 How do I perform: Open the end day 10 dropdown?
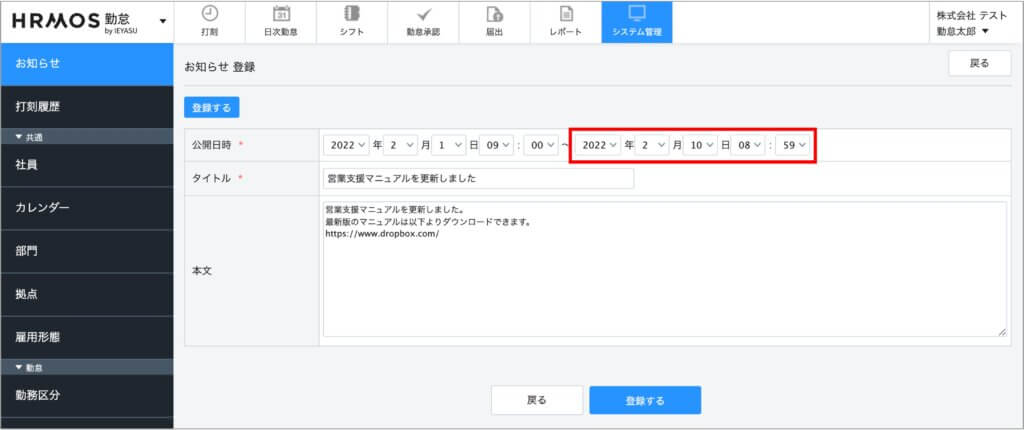pos(702,145)
